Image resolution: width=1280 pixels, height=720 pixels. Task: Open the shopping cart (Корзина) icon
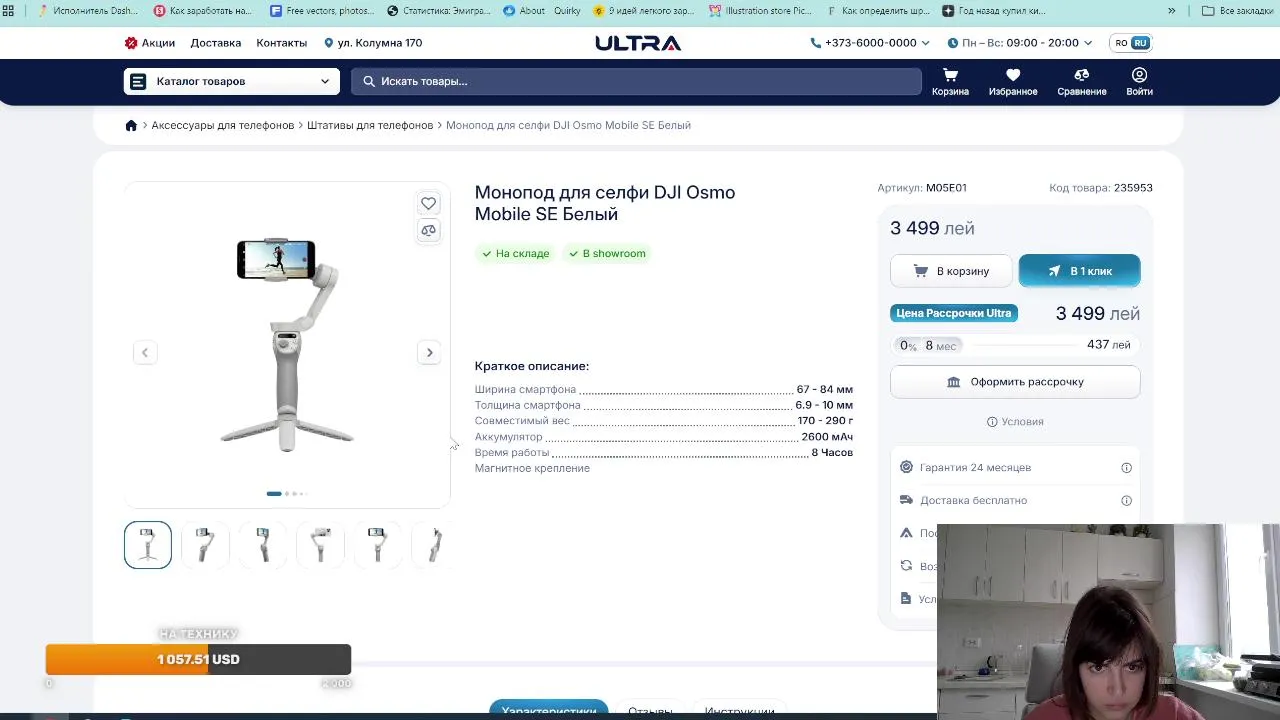pos(950,82)
